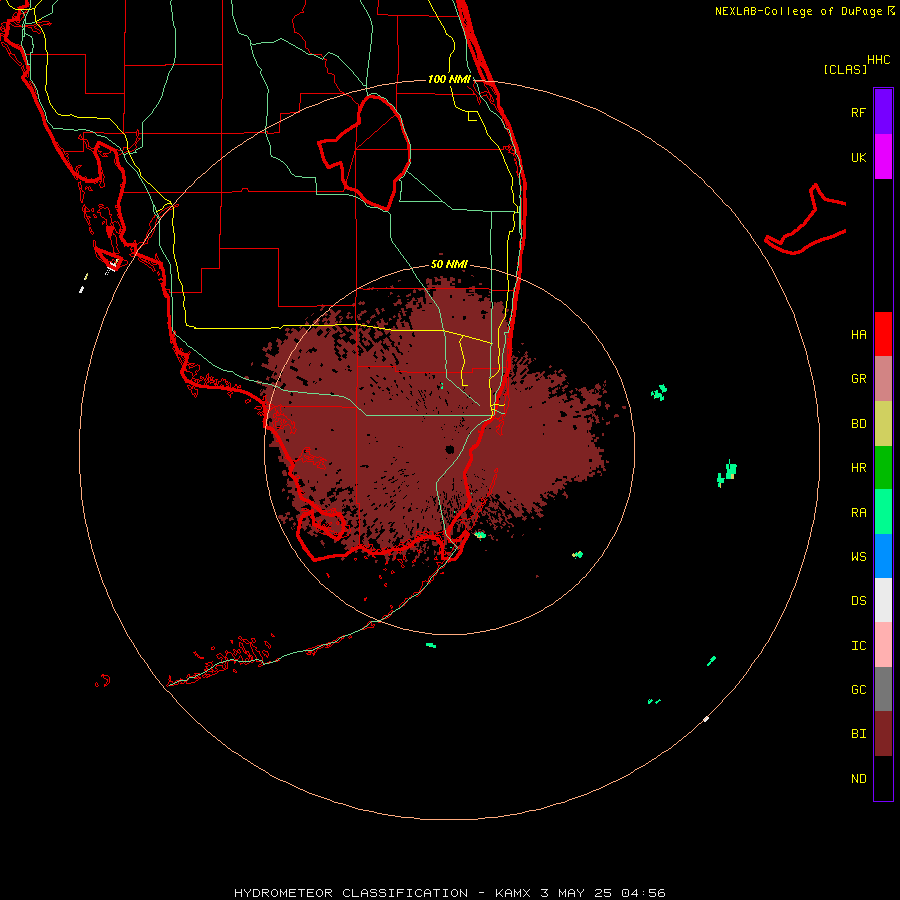
Task: Click the purple RF legend color swatch
Action: click(x=883, y=112)
